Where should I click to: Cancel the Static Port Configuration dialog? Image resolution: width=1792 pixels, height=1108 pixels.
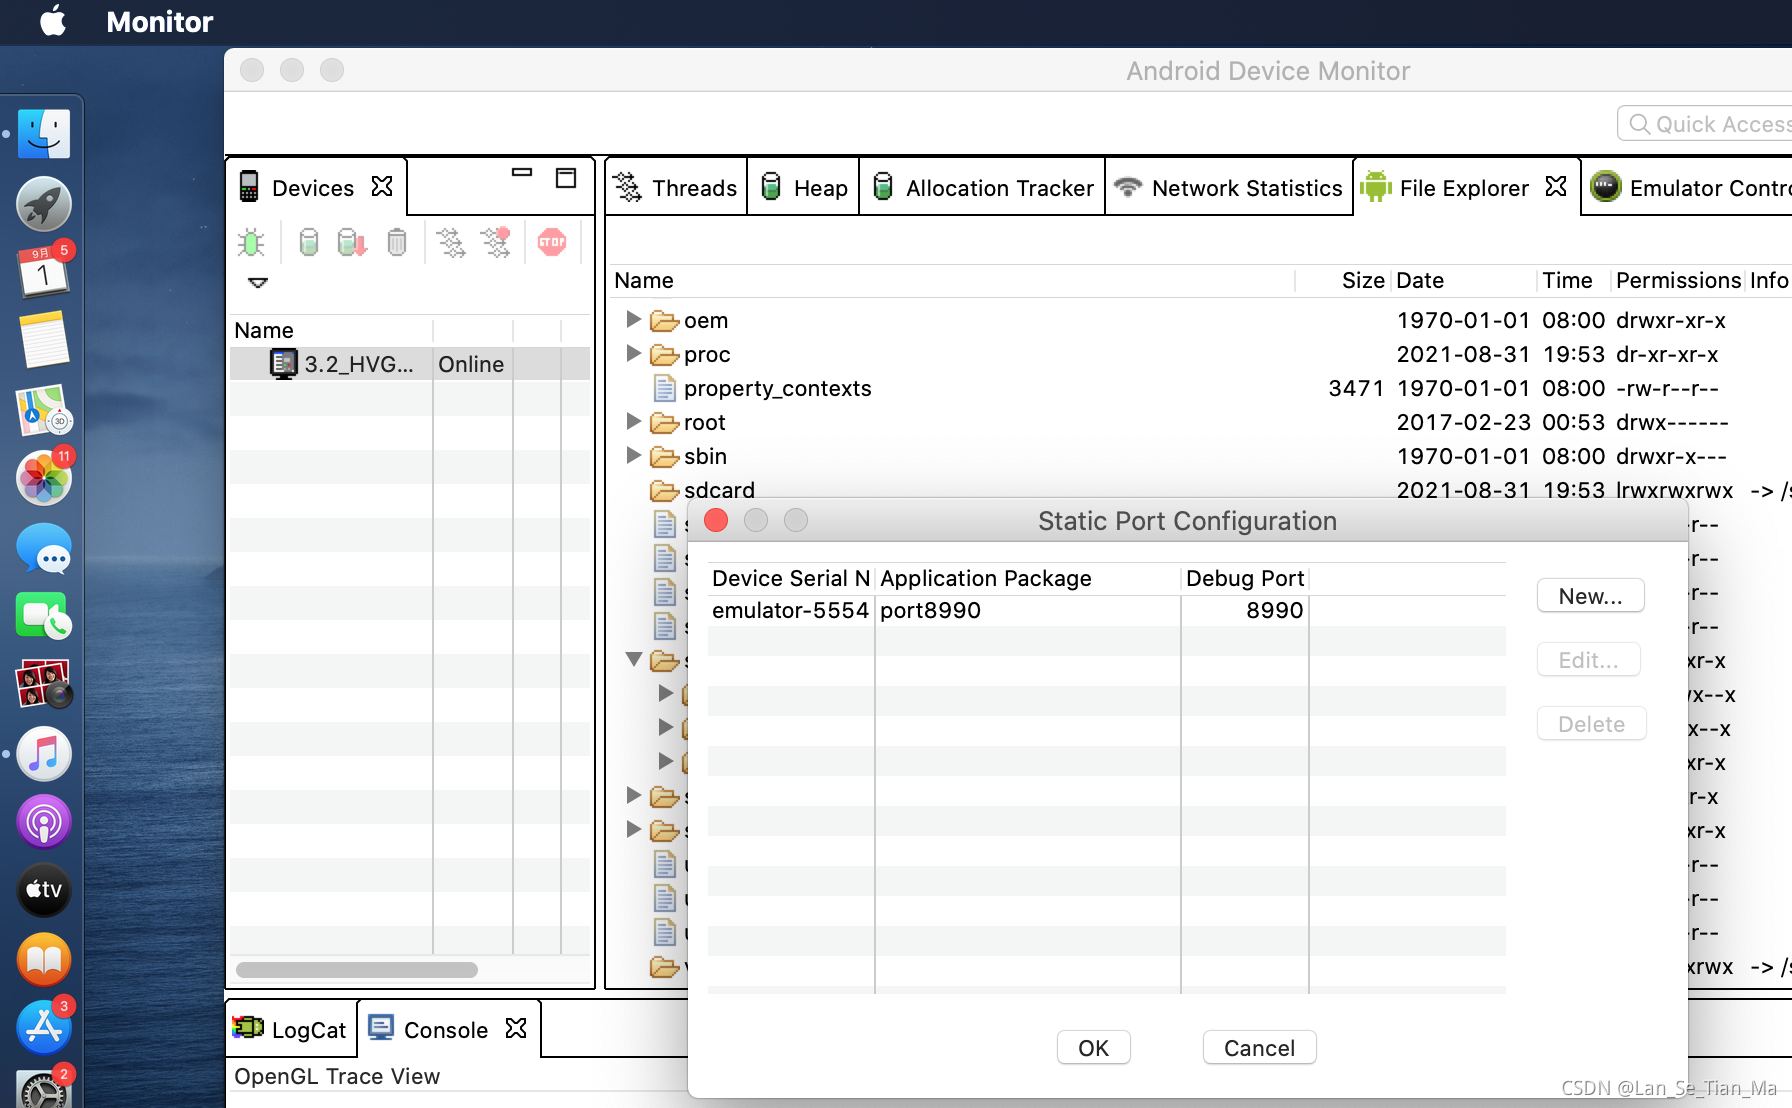[x=1259, y=1048]
